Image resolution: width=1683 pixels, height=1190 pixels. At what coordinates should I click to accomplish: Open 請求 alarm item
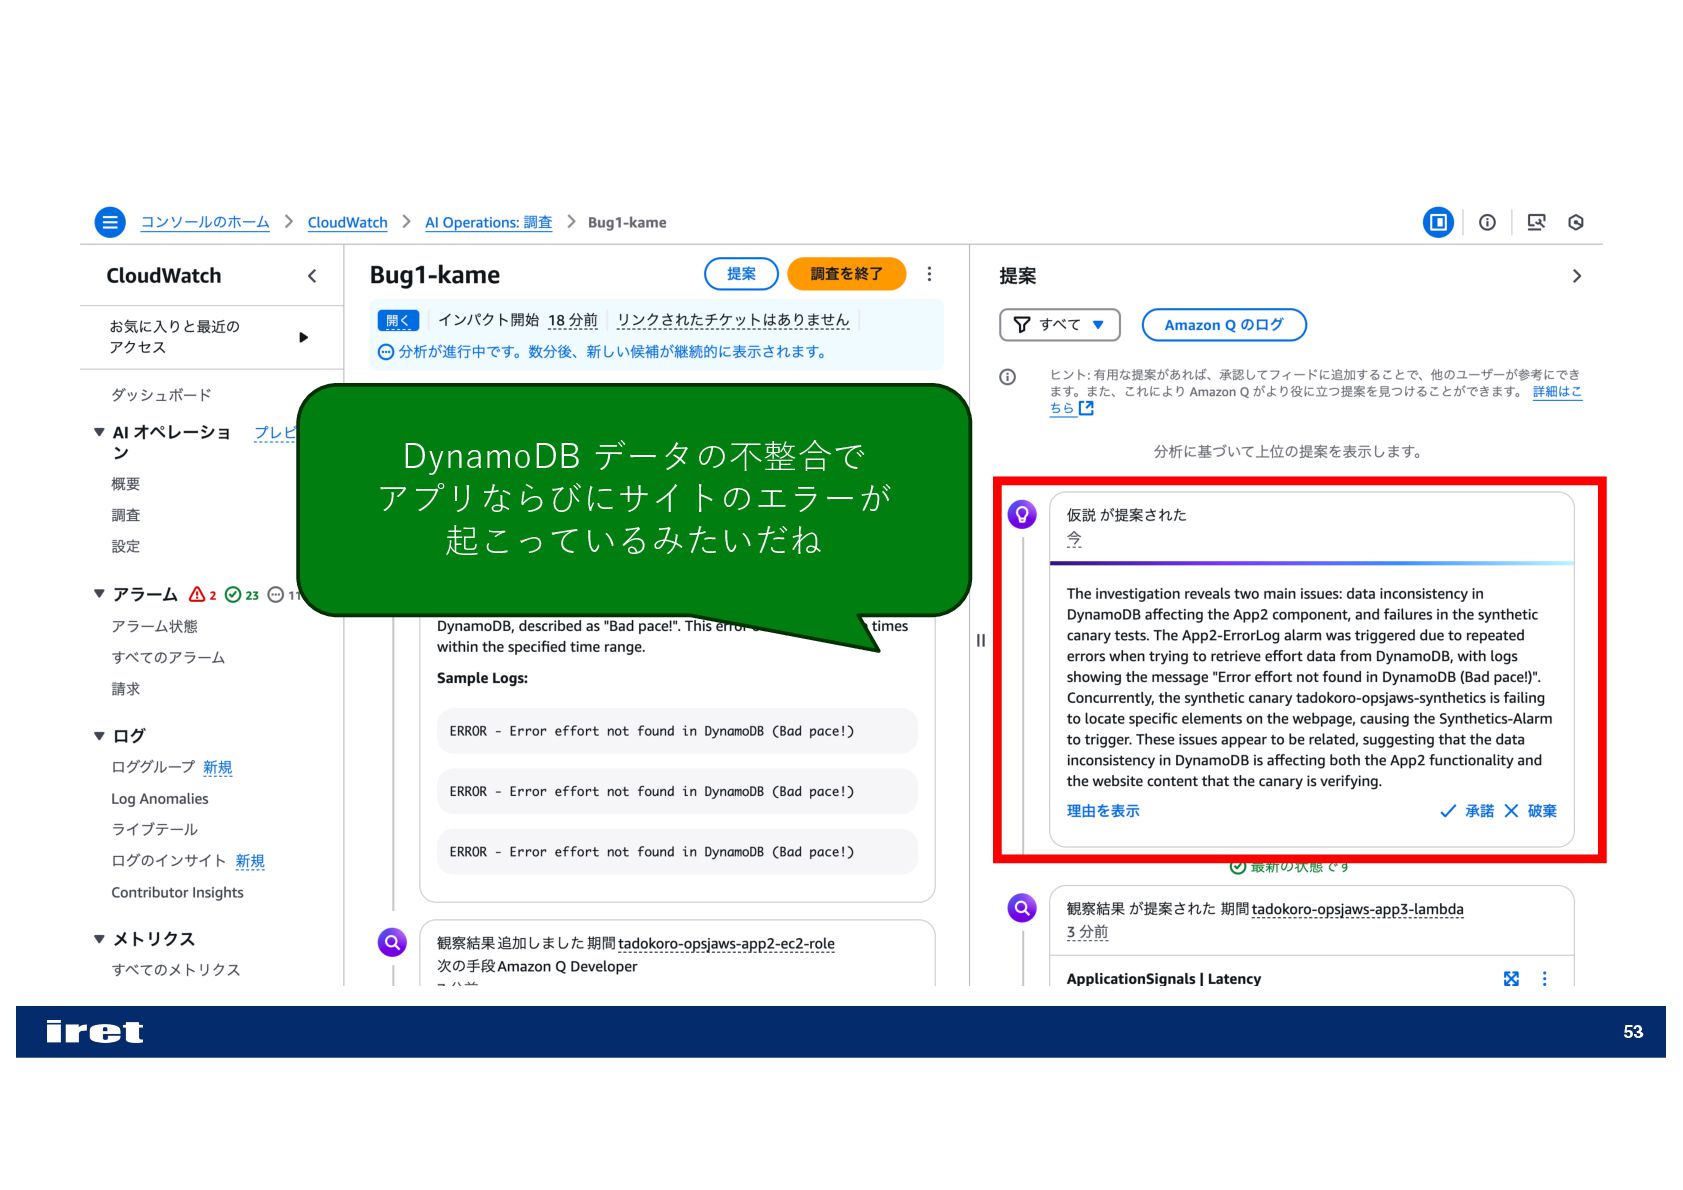(125, 689)
